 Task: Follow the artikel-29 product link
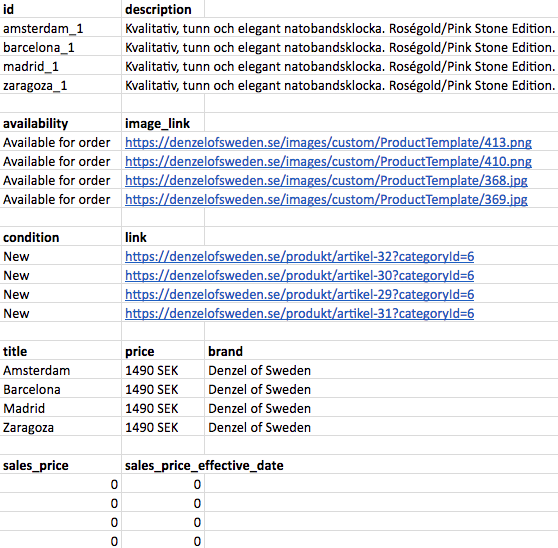[299, 295]
